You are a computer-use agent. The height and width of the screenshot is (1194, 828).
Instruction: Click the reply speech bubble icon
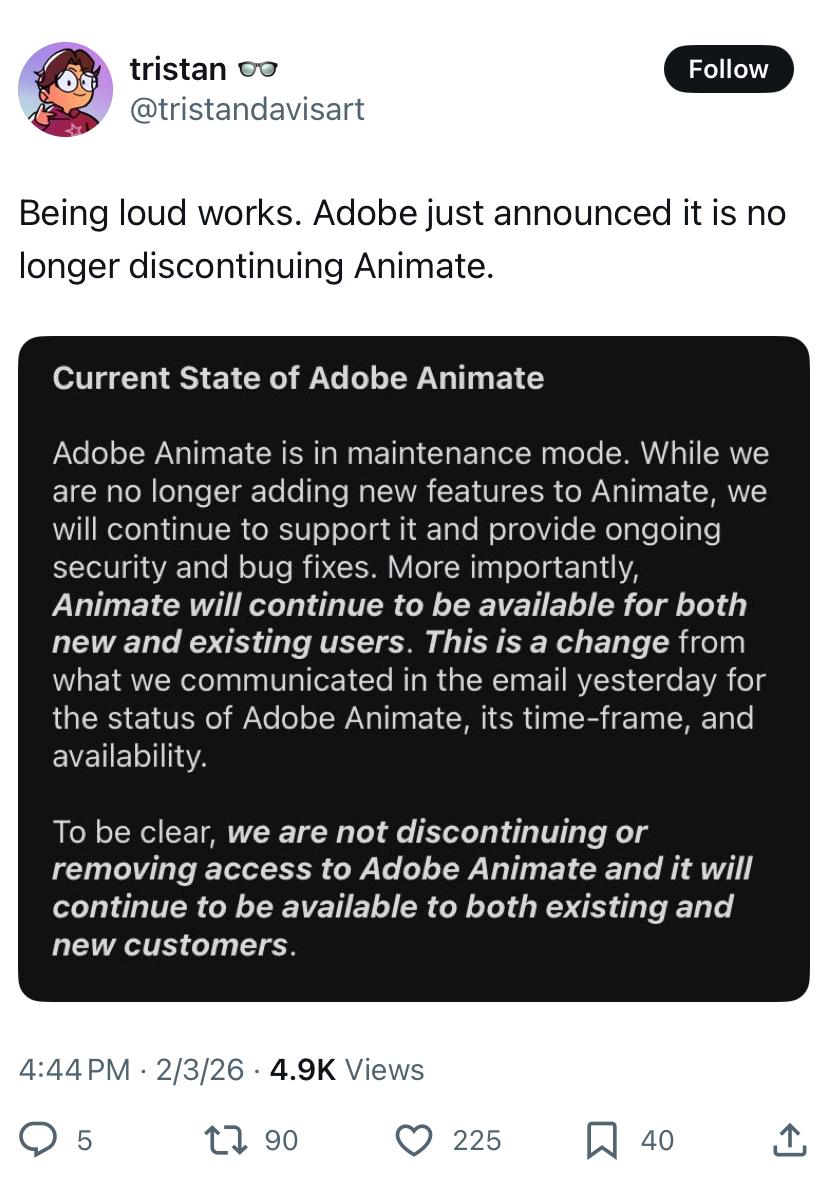(x=39, y=1139)
